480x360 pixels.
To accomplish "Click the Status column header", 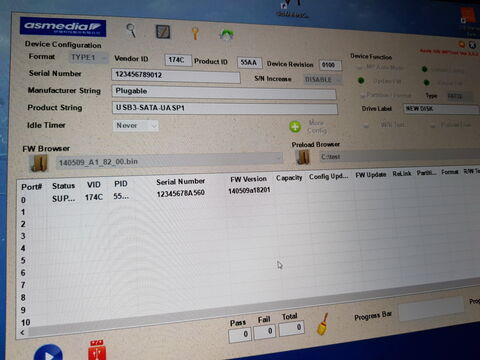I will [63, 186].
